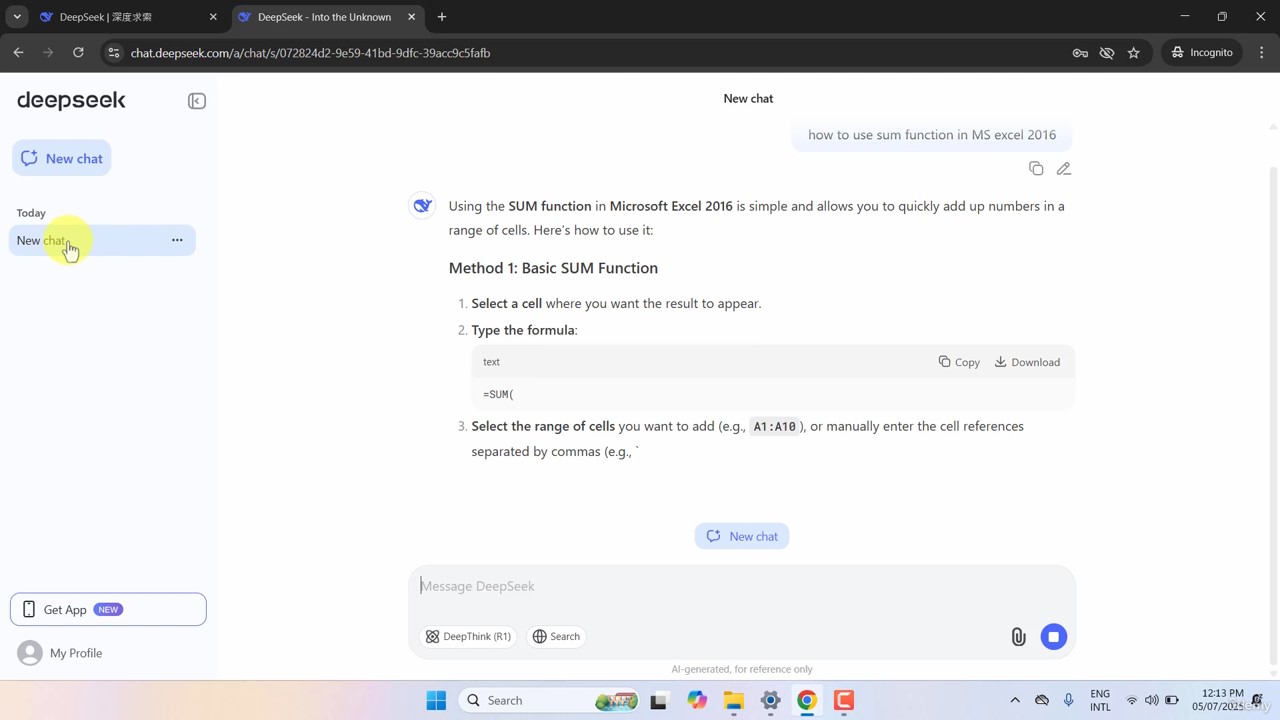1280x720 pixels.
Task: Click the Today label in the sidebar
Action: (31, 213)
